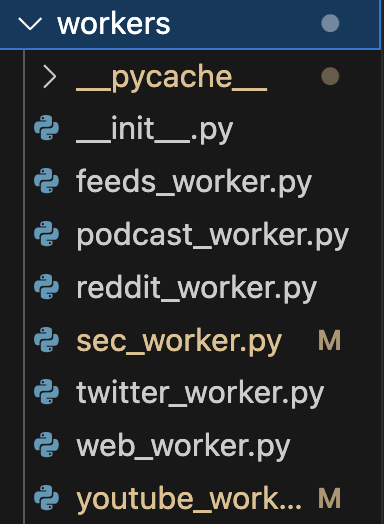Screen dimensions: 384x524
Task: Click the M badge on sec_worker.py
Action: [330, 340]
